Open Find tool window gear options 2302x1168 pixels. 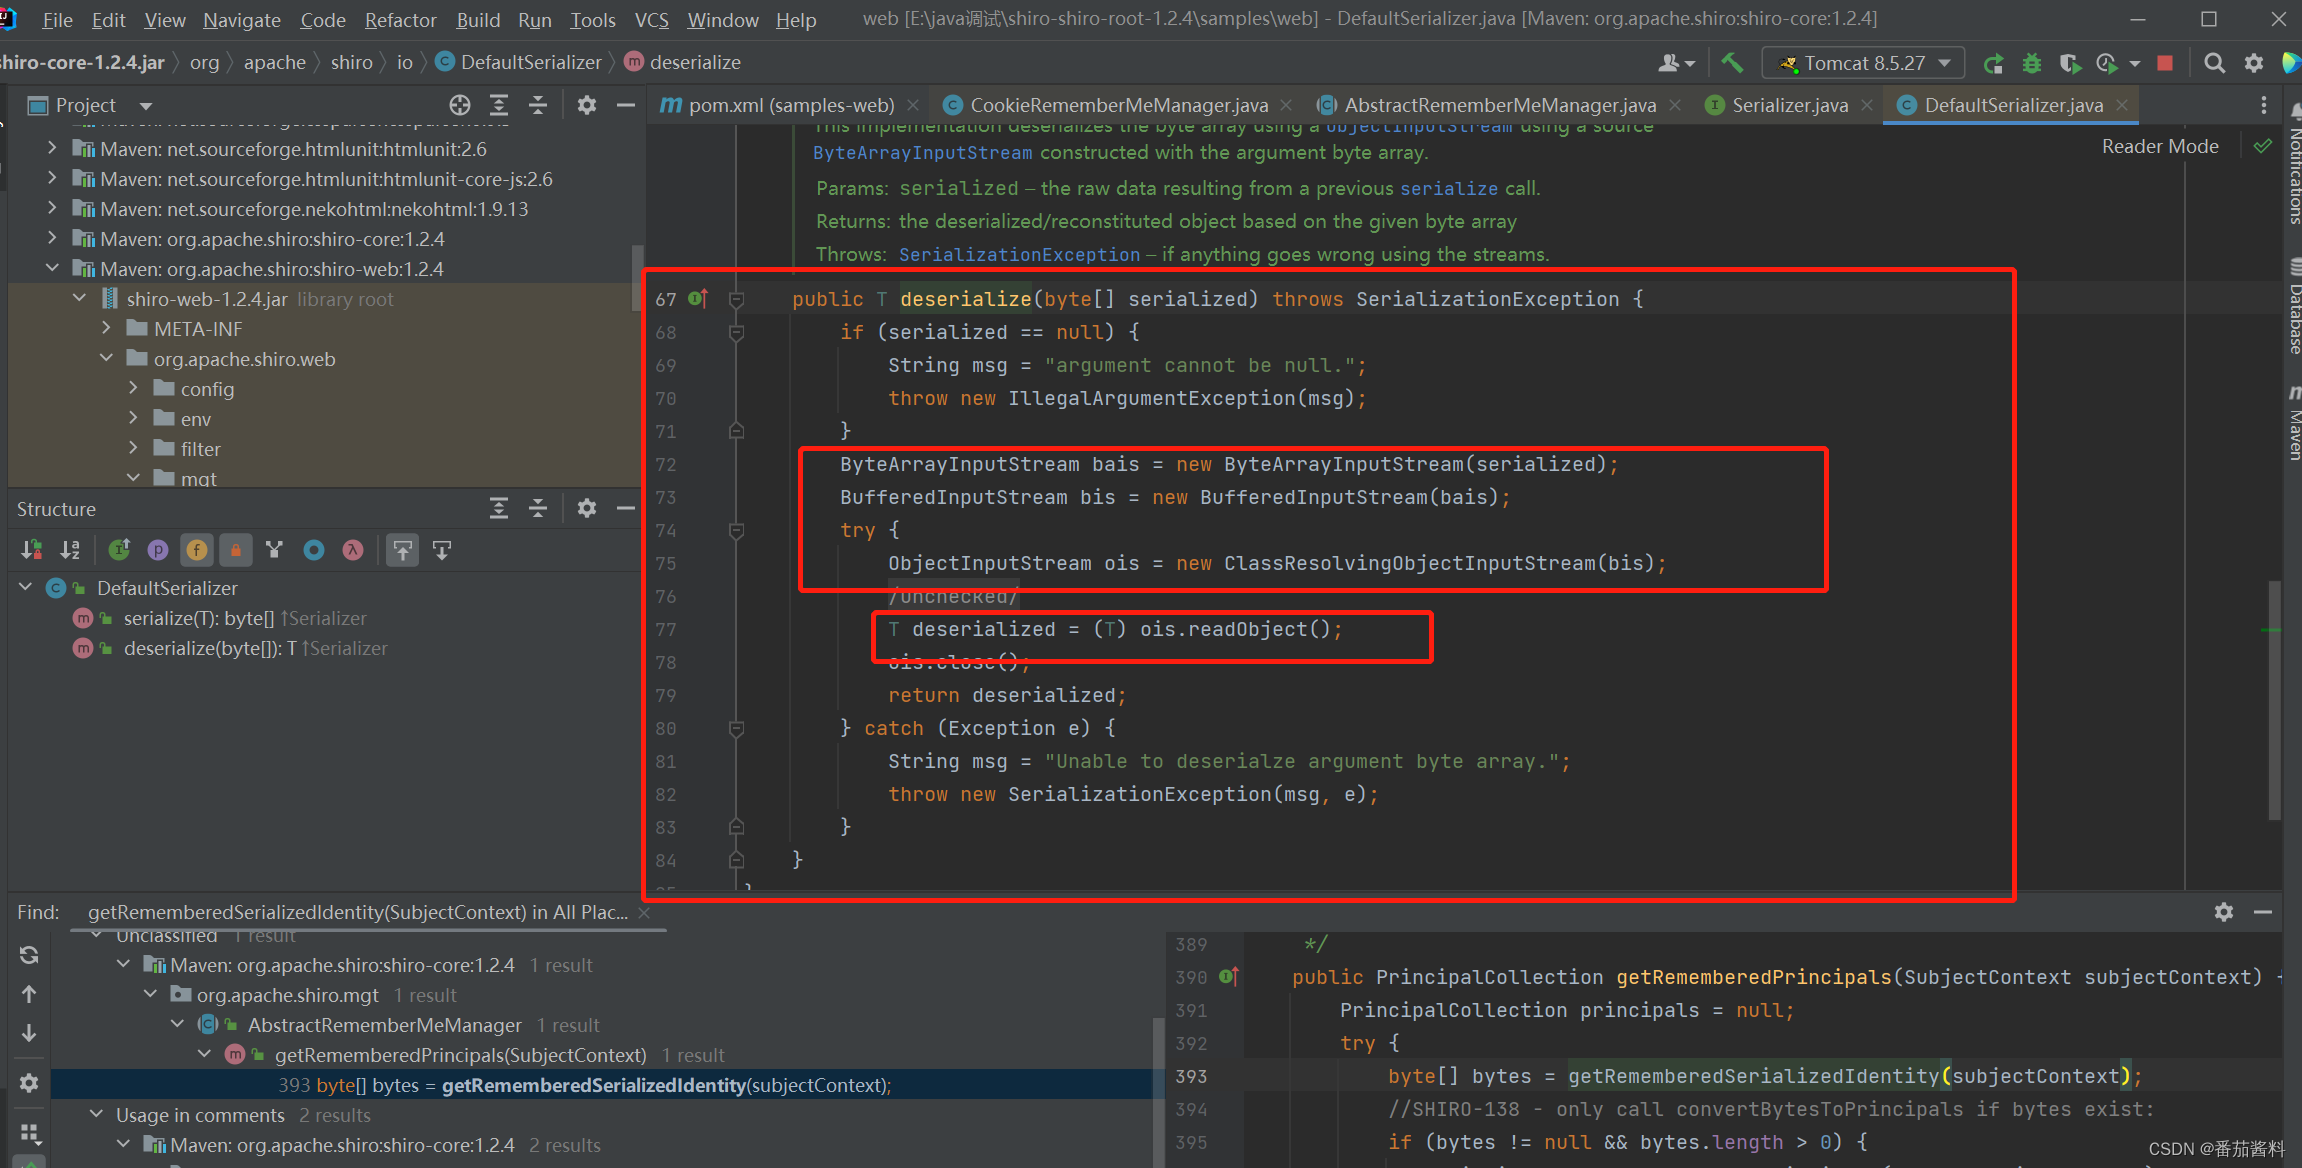2223,912
